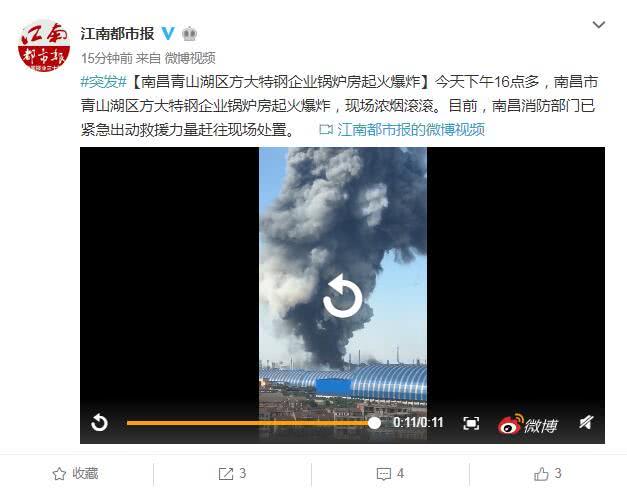
Task: Toggle video mute speaker icon
Action: click(586, 422)
